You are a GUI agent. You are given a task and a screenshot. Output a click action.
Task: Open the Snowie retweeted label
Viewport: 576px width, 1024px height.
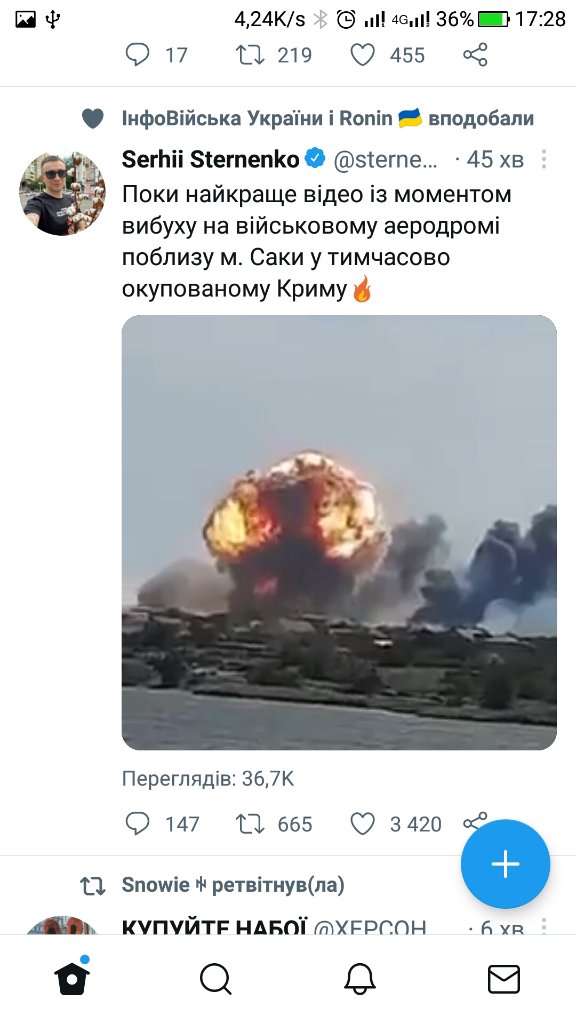coord(232,885)
